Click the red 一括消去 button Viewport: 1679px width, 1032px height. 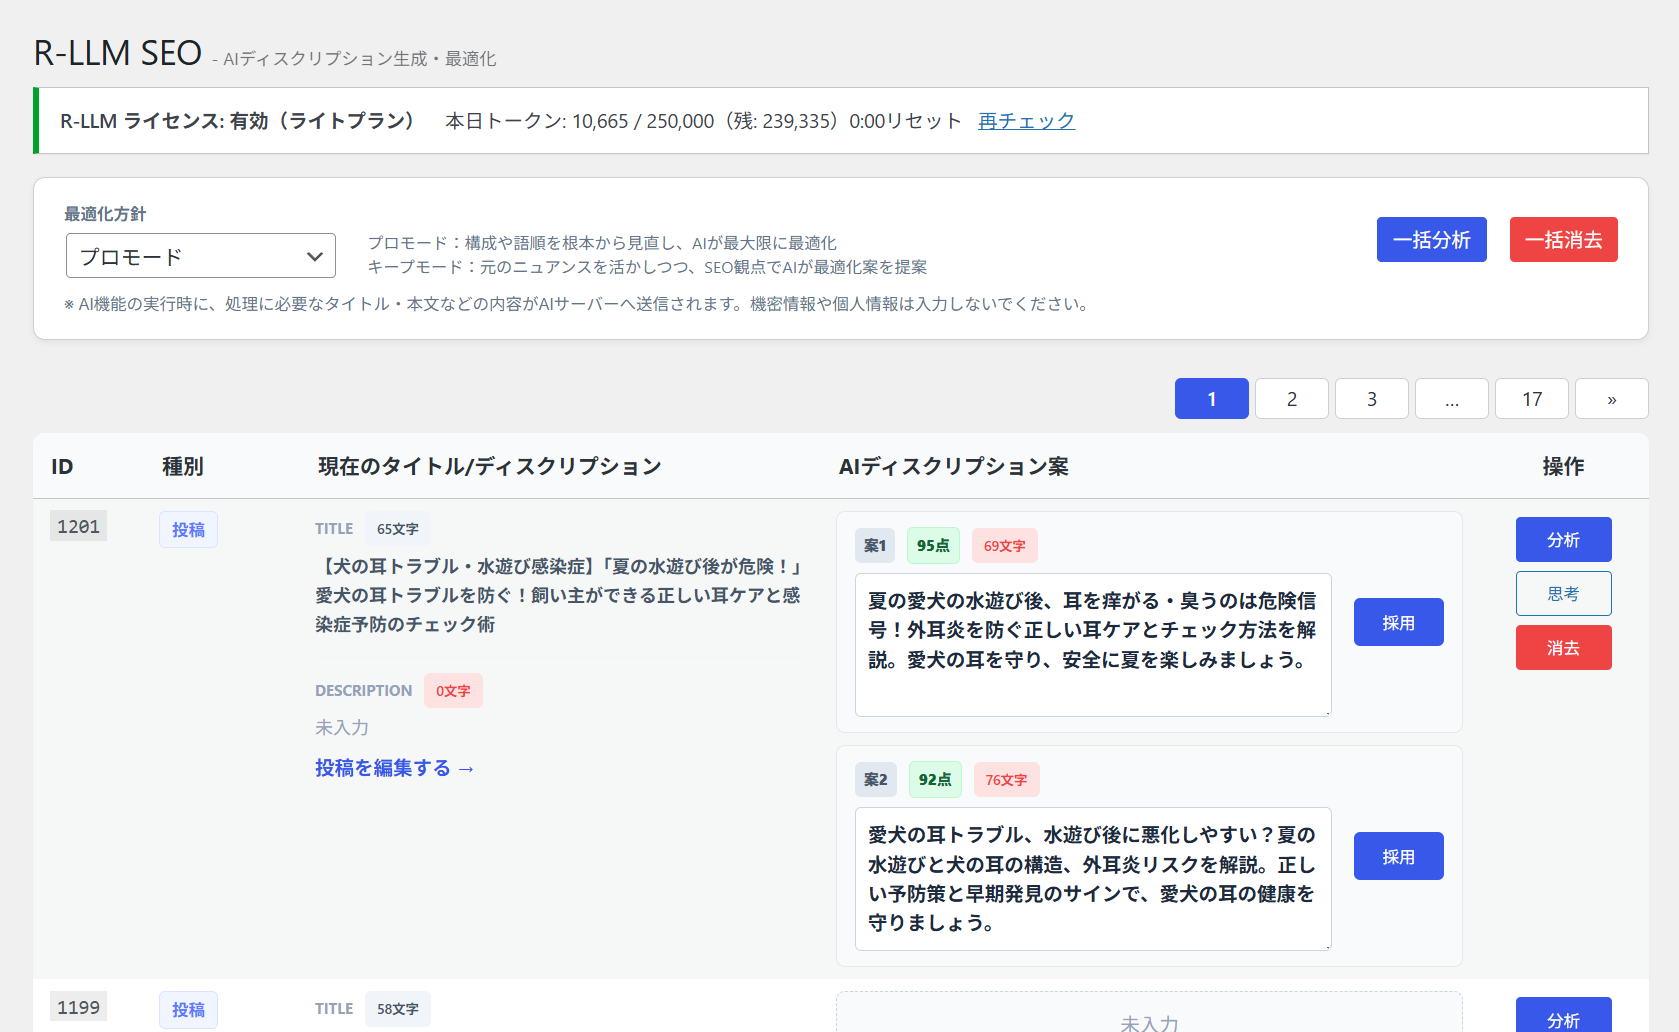point(1563,239)
